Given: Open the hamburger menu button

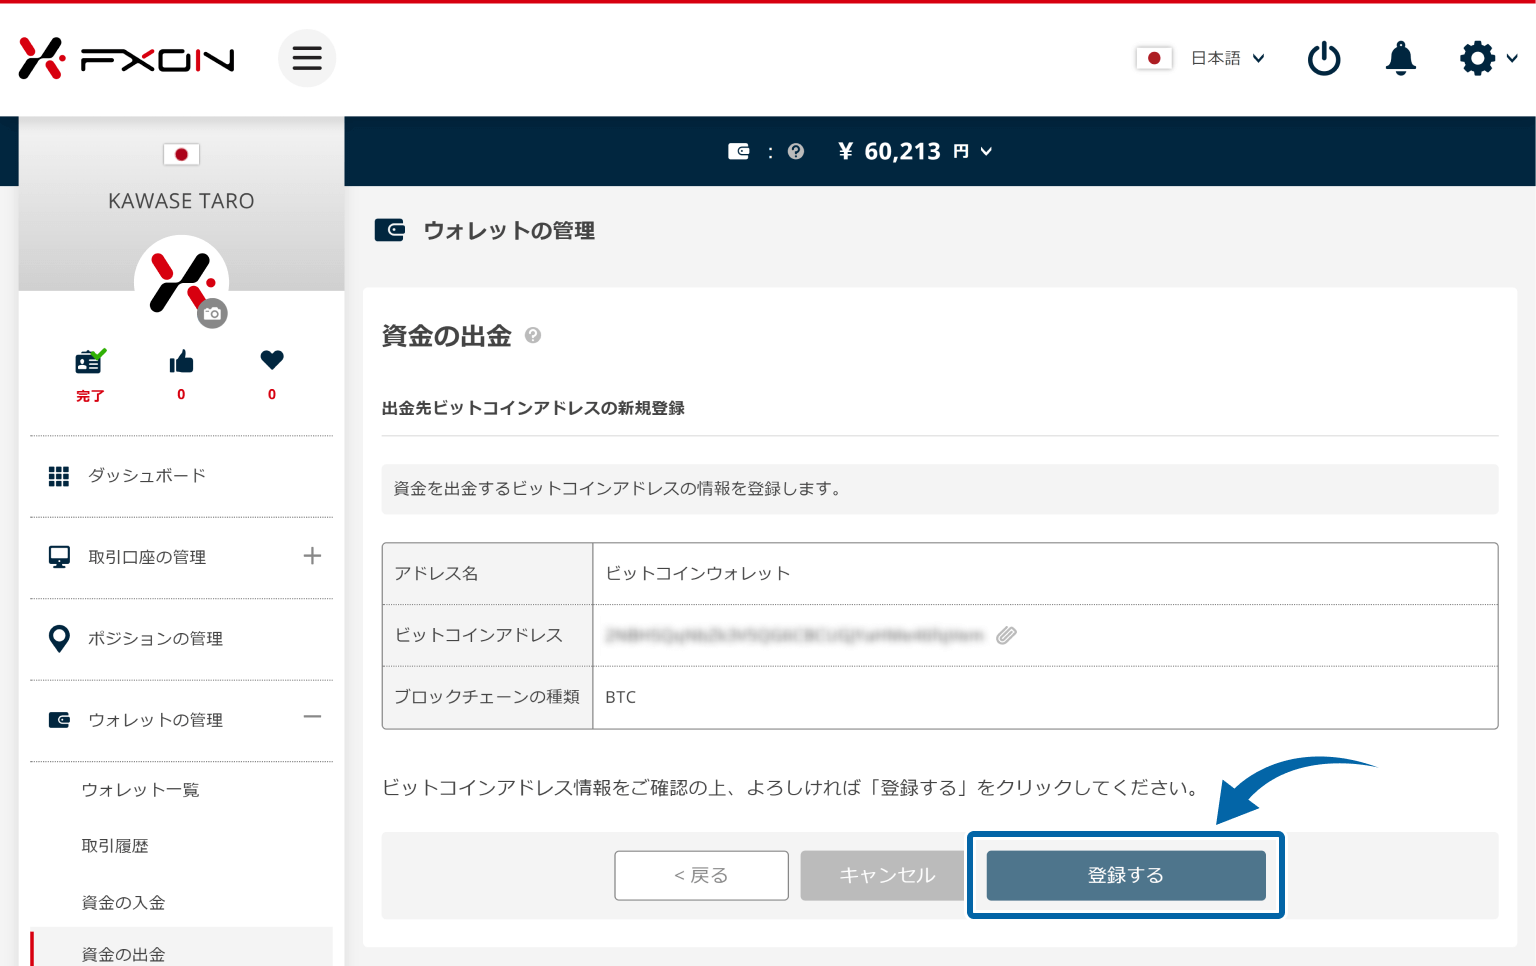Looking at the screenshot, I should point(307,58).
